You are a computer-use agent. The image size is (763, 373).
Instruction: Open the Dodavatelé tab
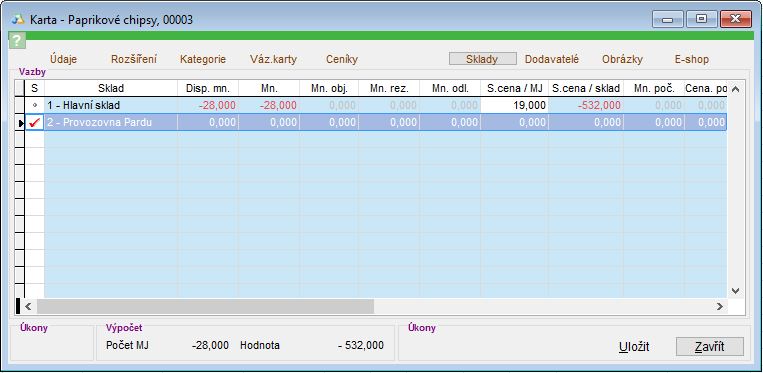(x=552, y=59)
